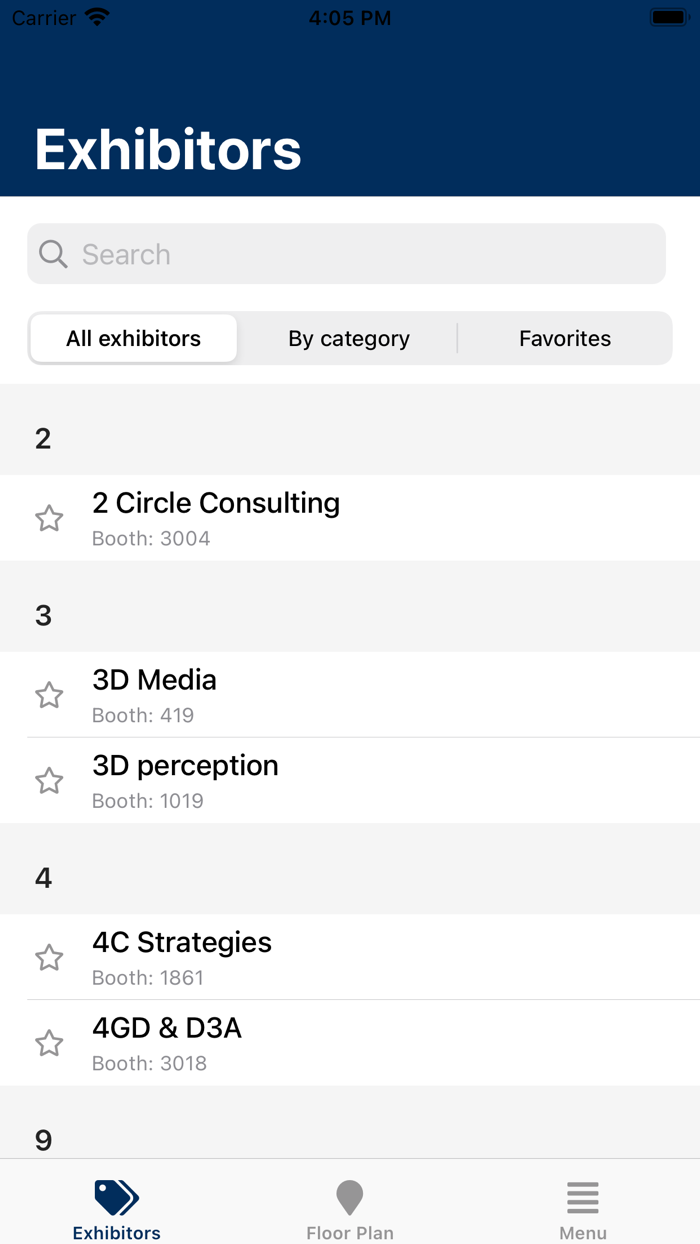Tap the search magnifier icon
Screen dimensions: 700x1244
coord(53,254)
